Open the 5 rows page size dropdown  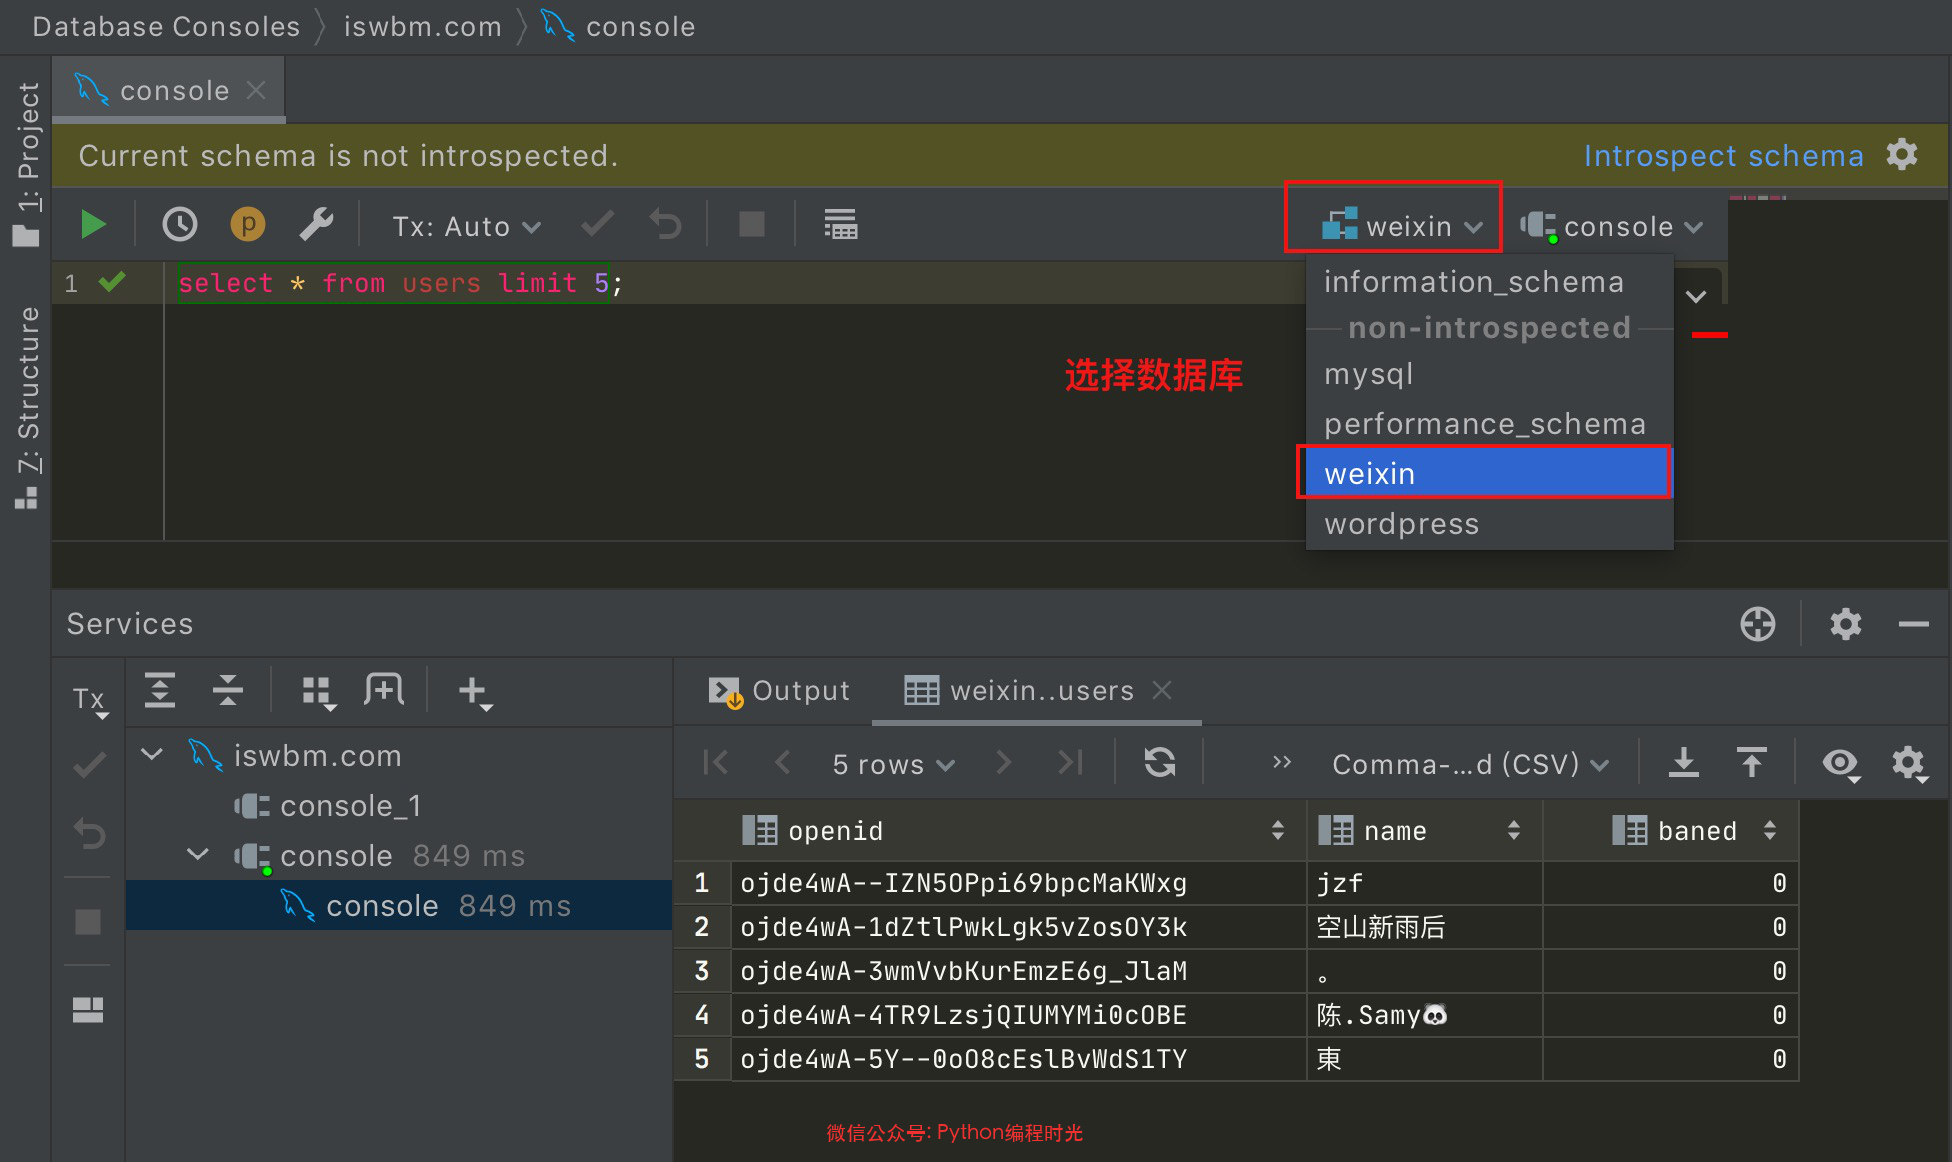892,765
